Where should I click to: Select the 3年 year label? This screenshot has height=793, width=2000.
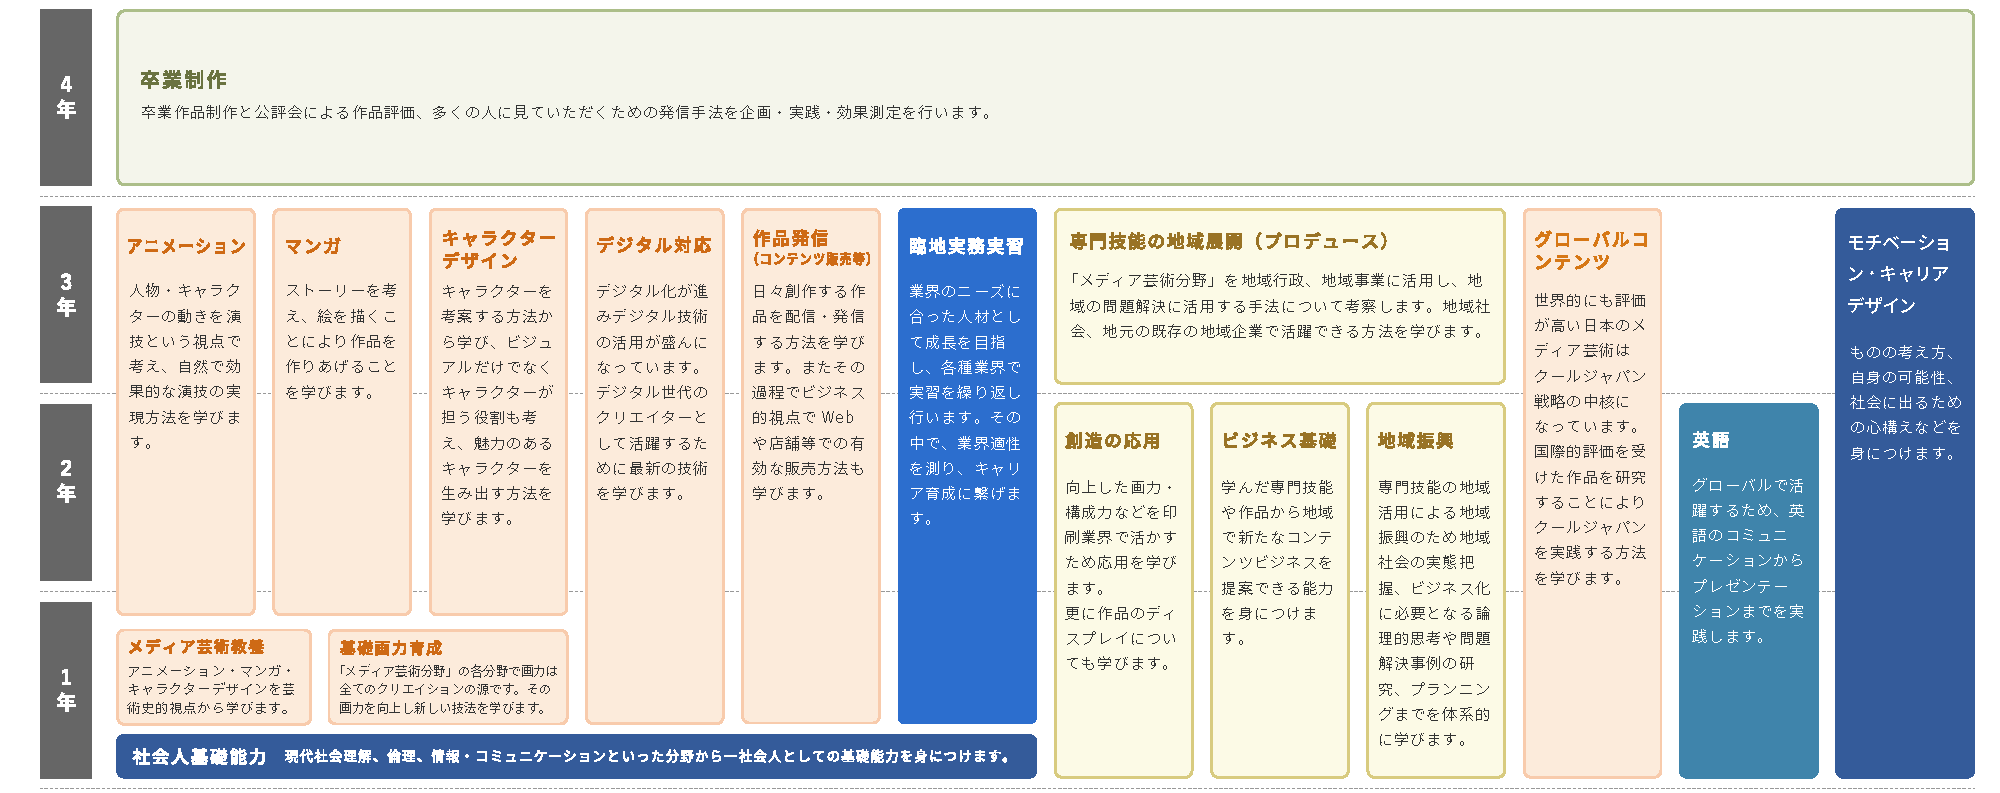(x=66, y=294)
